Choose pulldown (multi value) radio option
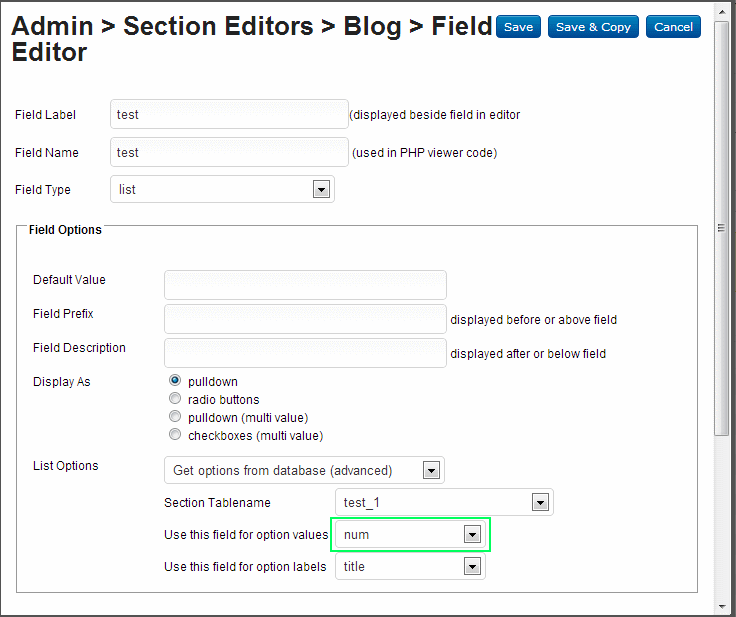 click(176, 417)
